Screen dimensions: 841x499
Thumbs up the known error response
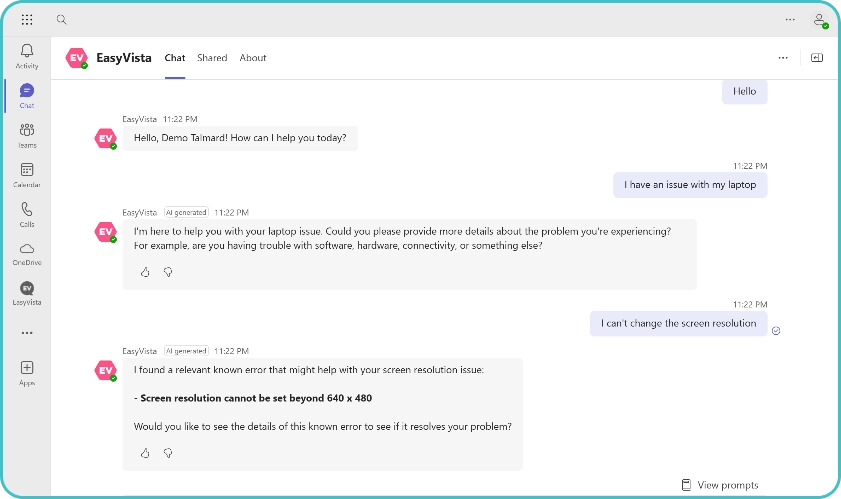[145, 453]
